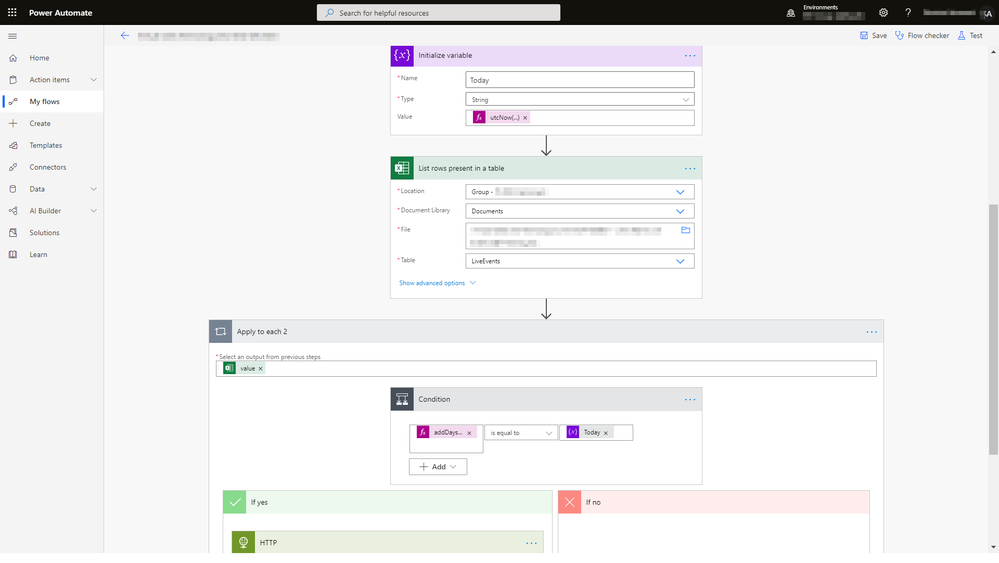Click the variable Name field containing Today
The height and width of the screenshot is (563, 999).
(x=580, y=80)
